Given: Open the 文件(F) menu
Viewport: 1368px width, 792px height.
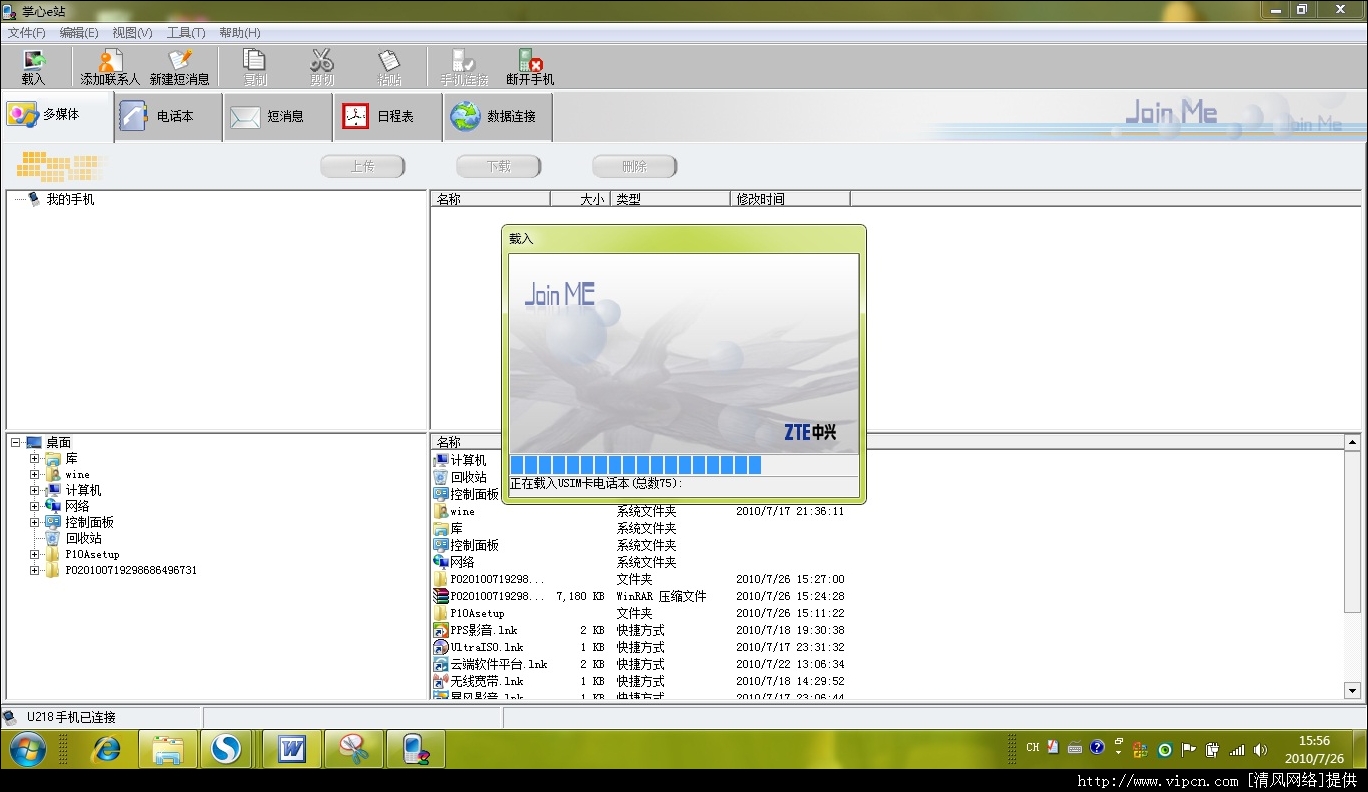Looking at the screenshot, I should coord(27,33).
